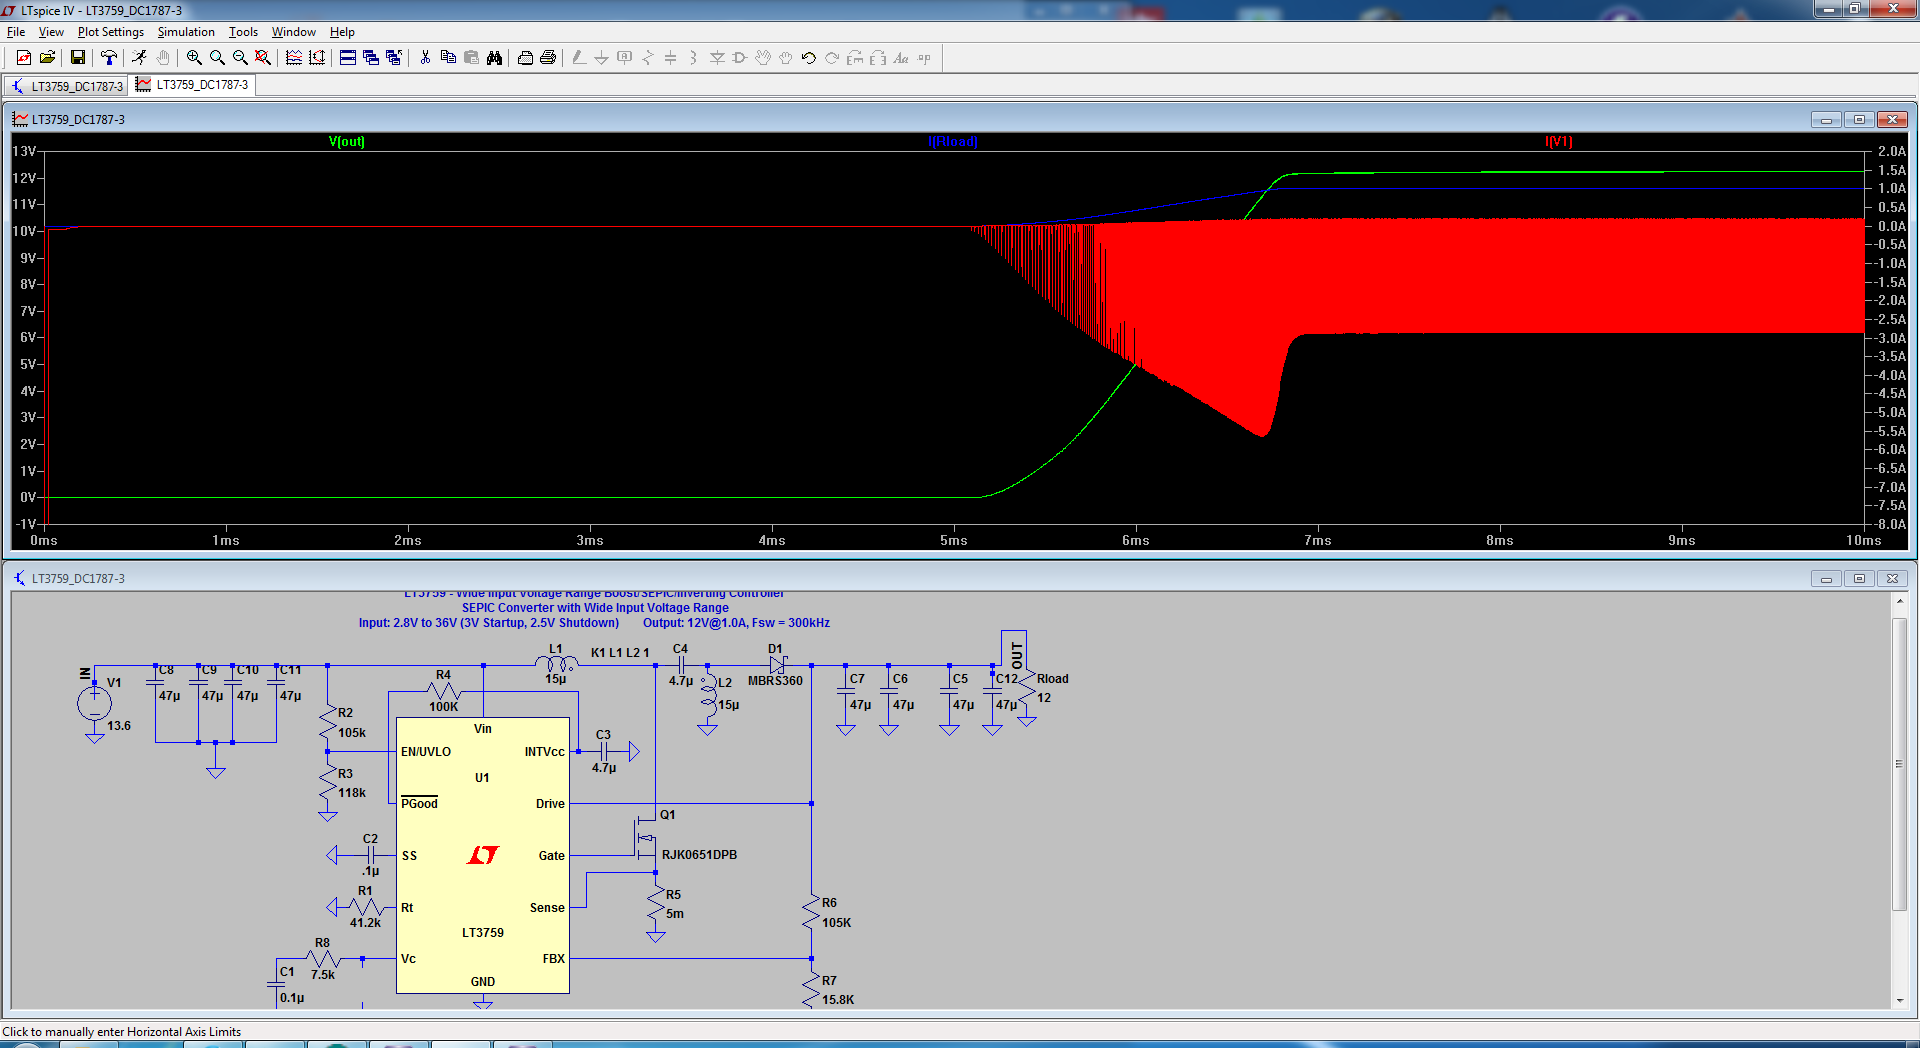Image resolution: width=1920 pixels, height=1048 pixels.
Task: Select the Wire pencil tool
Action: tap(579, 58)
